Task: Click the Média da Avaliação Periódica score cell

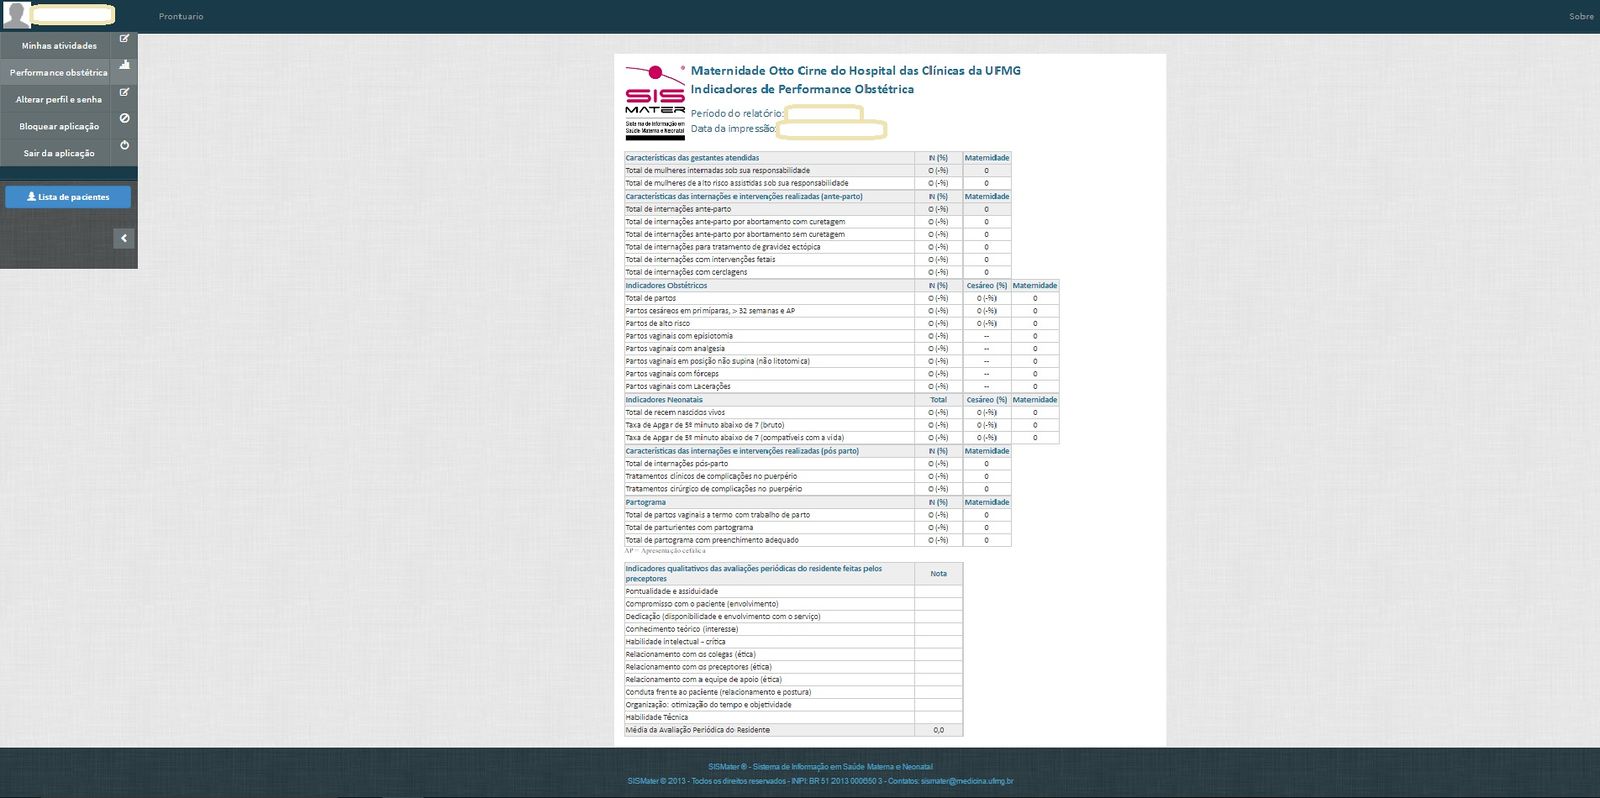Action: tap(938, 730)
